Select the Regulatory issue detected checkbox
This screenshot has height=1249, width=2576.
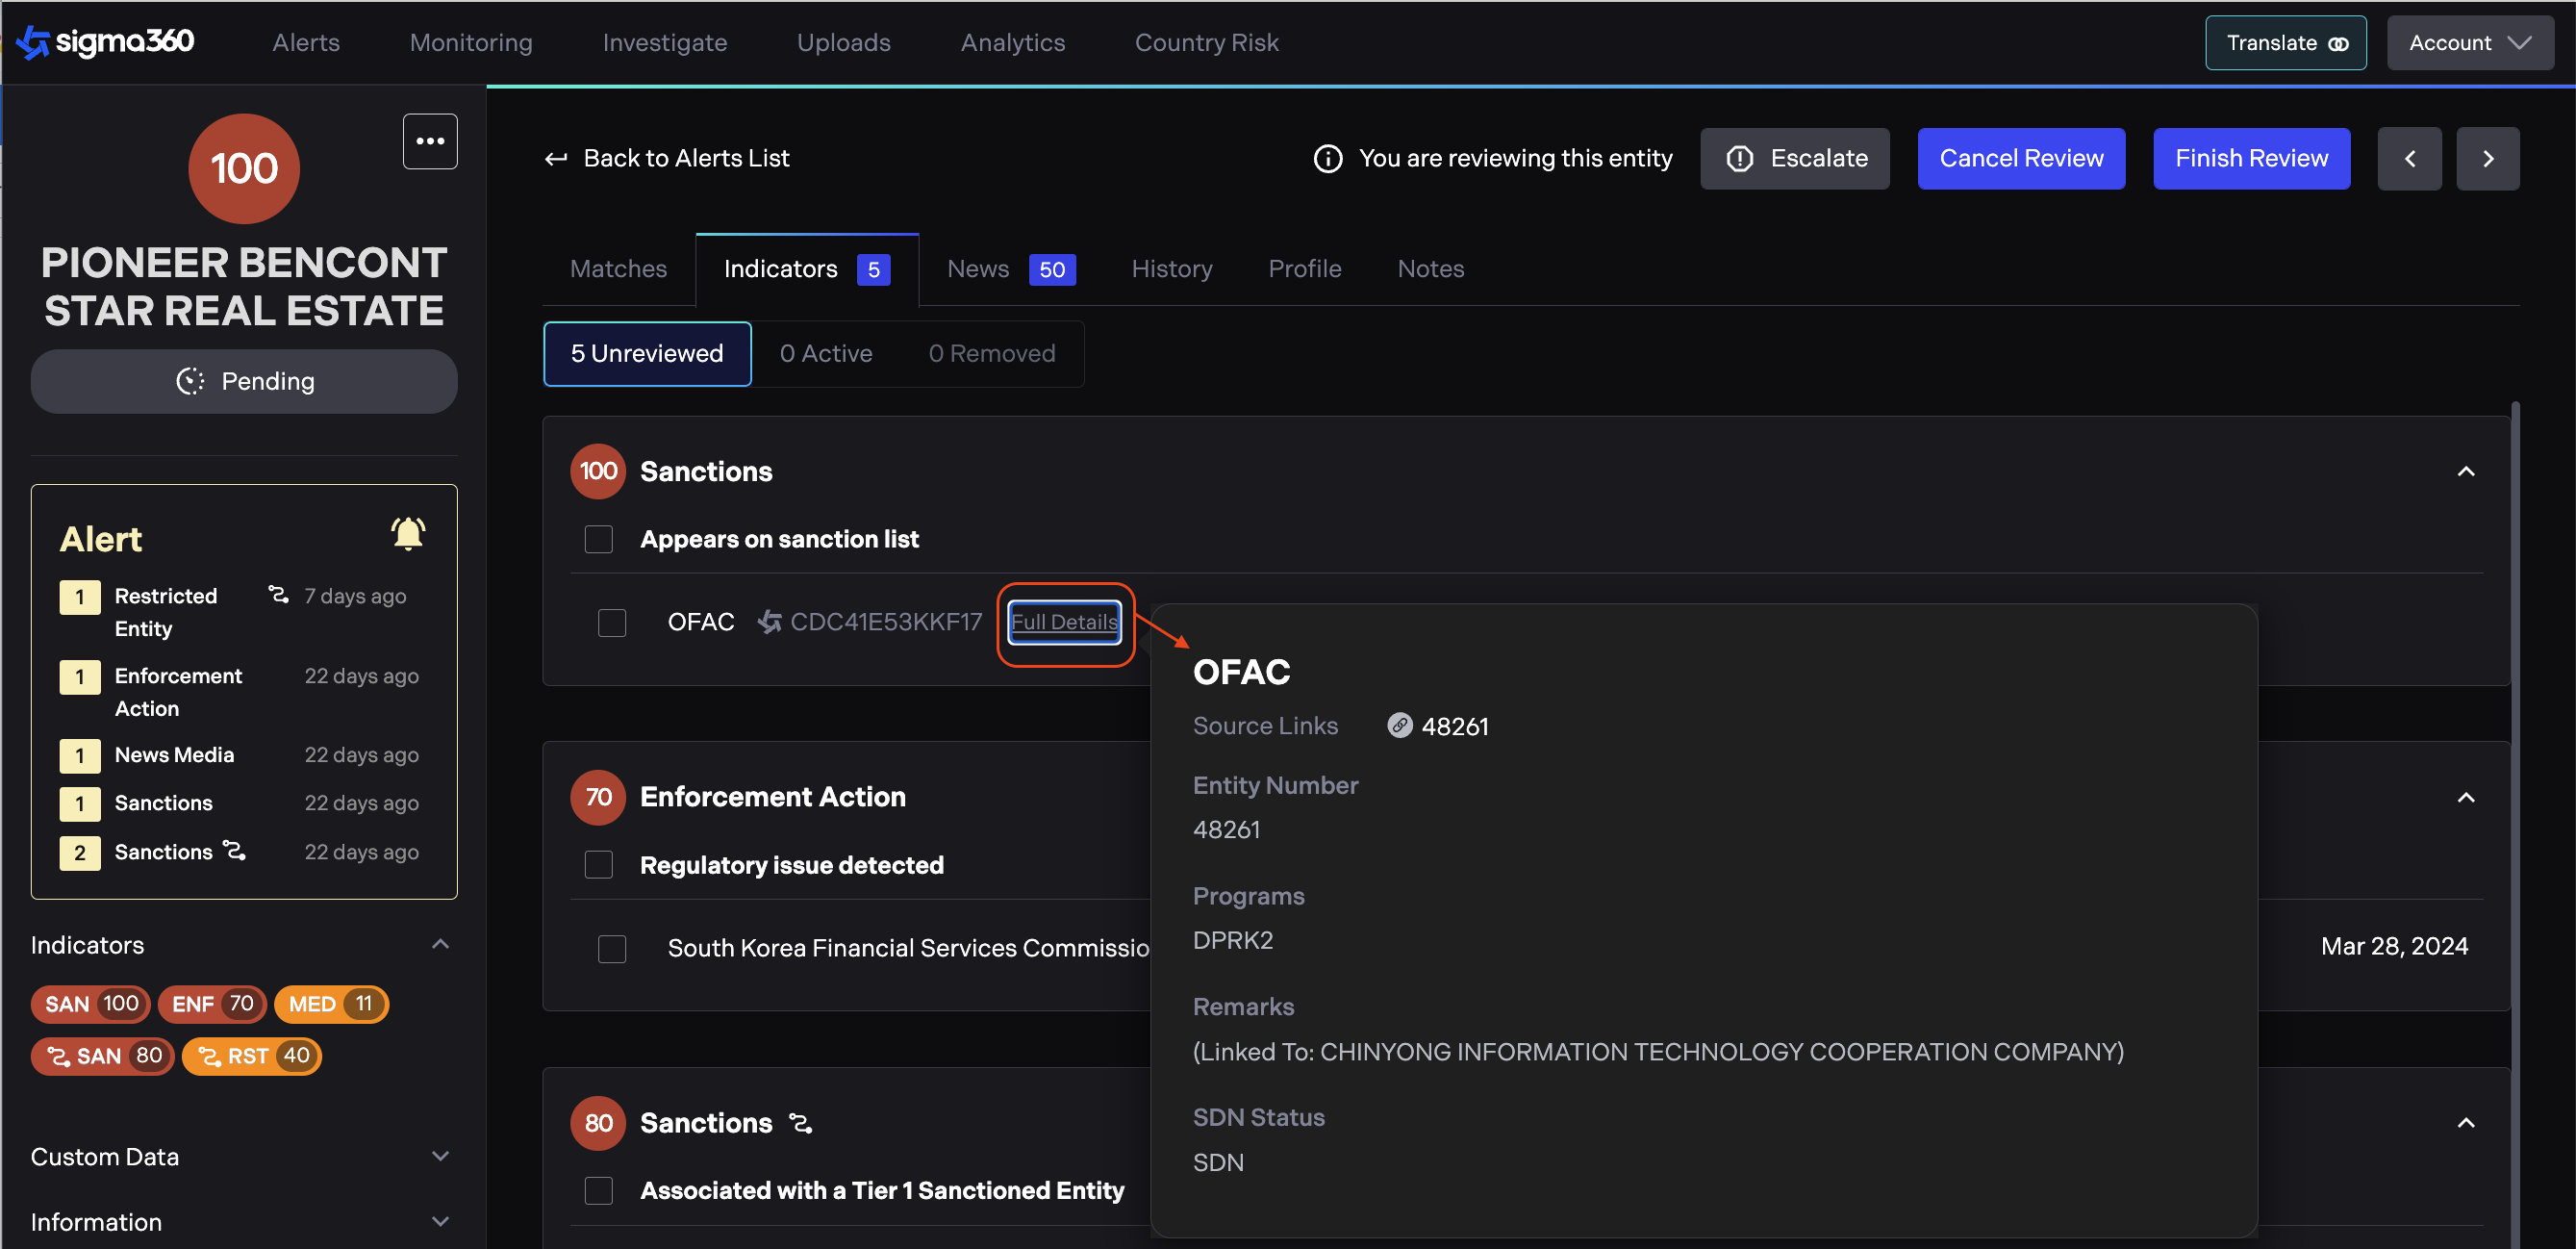(598, 865)
